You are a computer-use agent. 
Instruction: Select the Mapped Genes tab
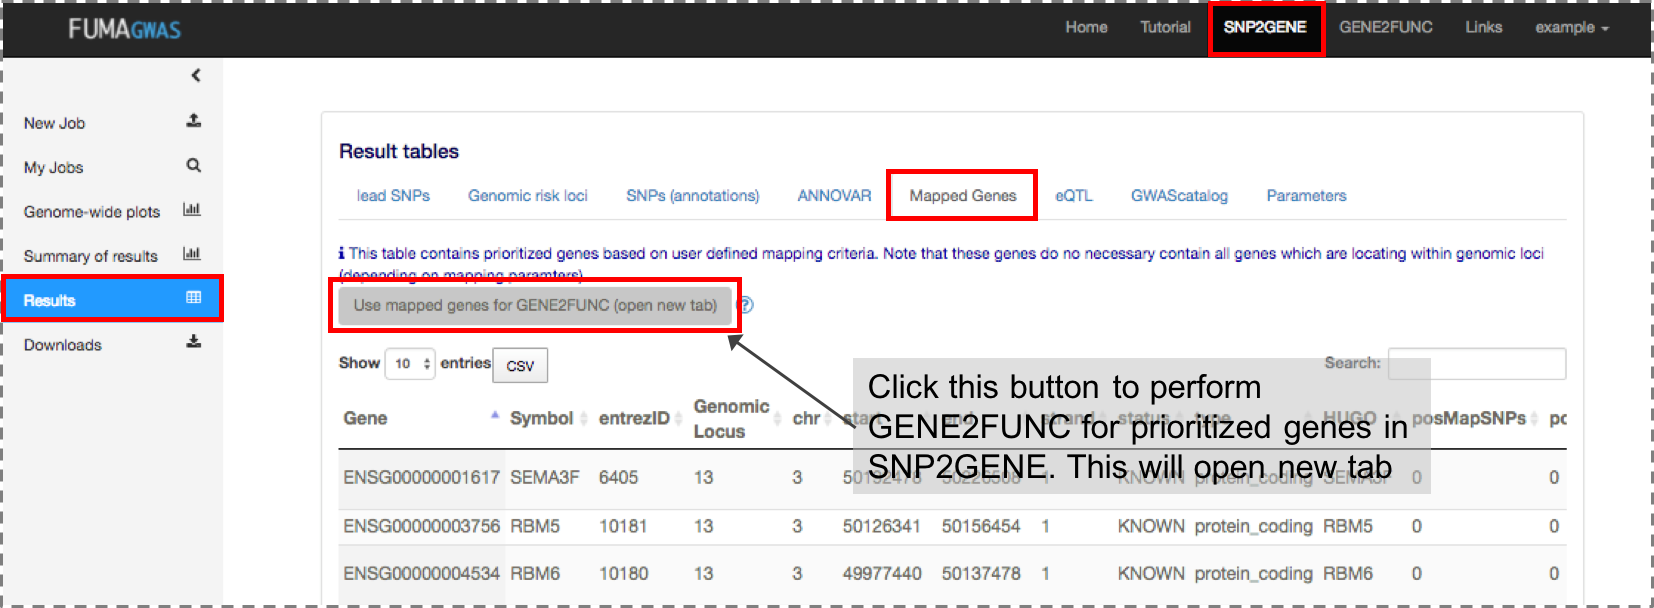963,196
